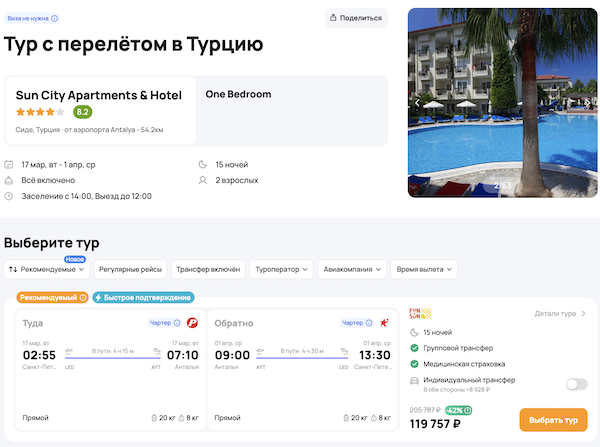Toggle the 'Регулярные рейсы' filter

click(130, 269)
